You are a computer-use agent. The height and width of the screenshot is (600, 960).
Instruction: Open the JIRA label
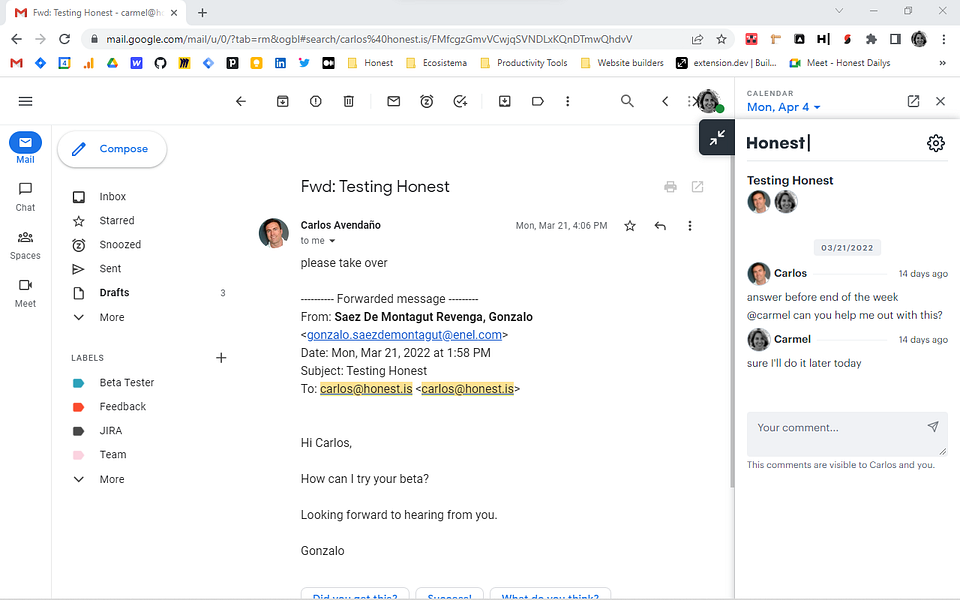tap(111, 430)
